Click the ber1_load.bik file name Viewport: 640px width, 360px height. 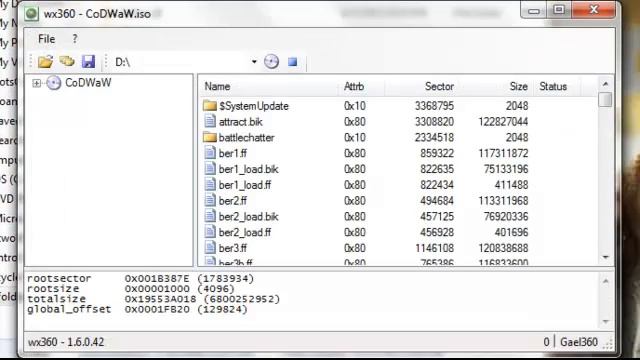[249, 169]
